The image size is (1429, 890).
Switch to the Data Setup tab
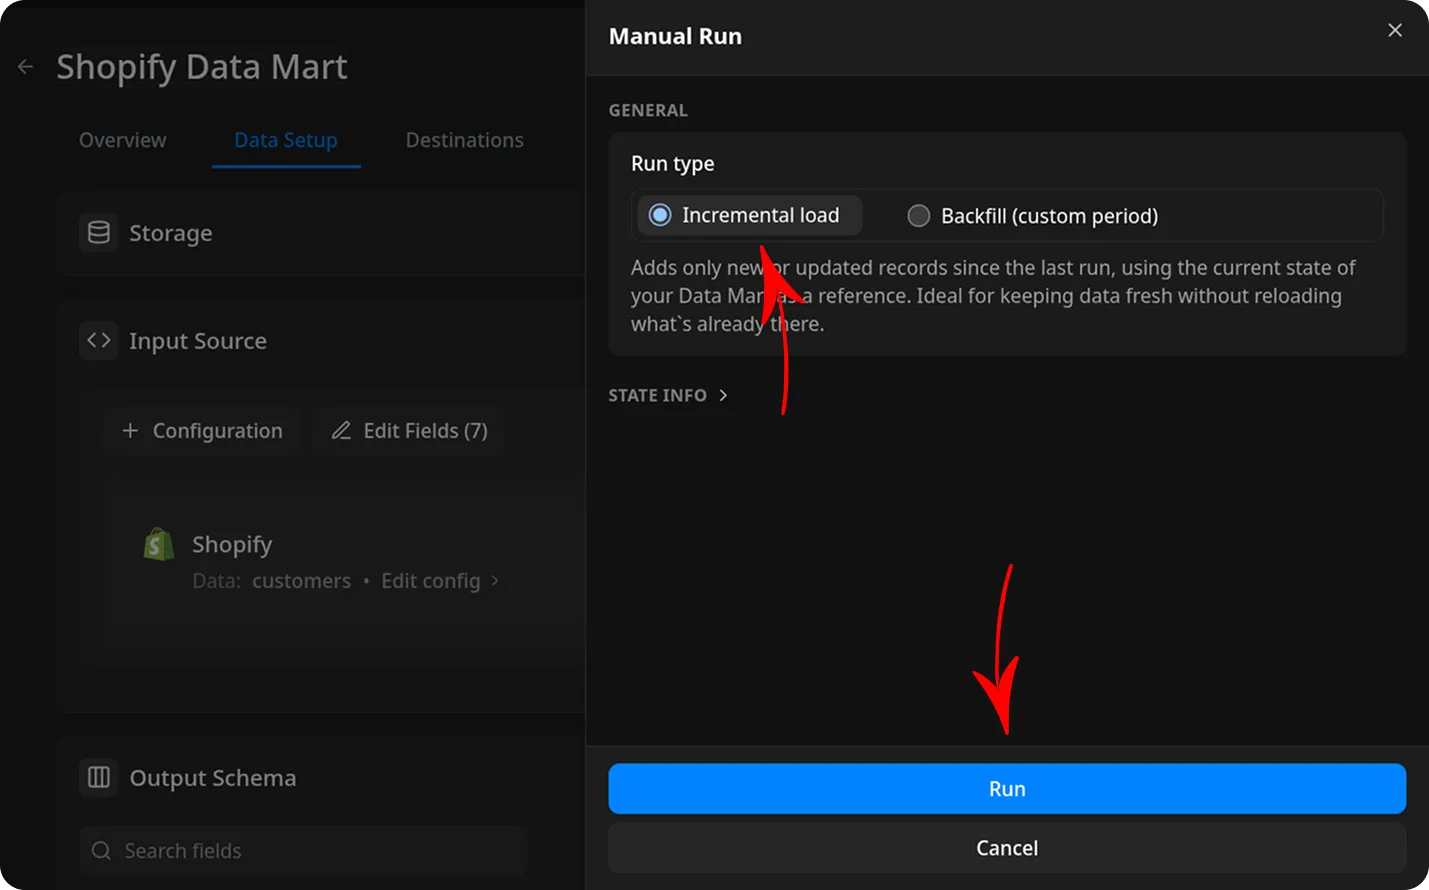click(286, 140)
